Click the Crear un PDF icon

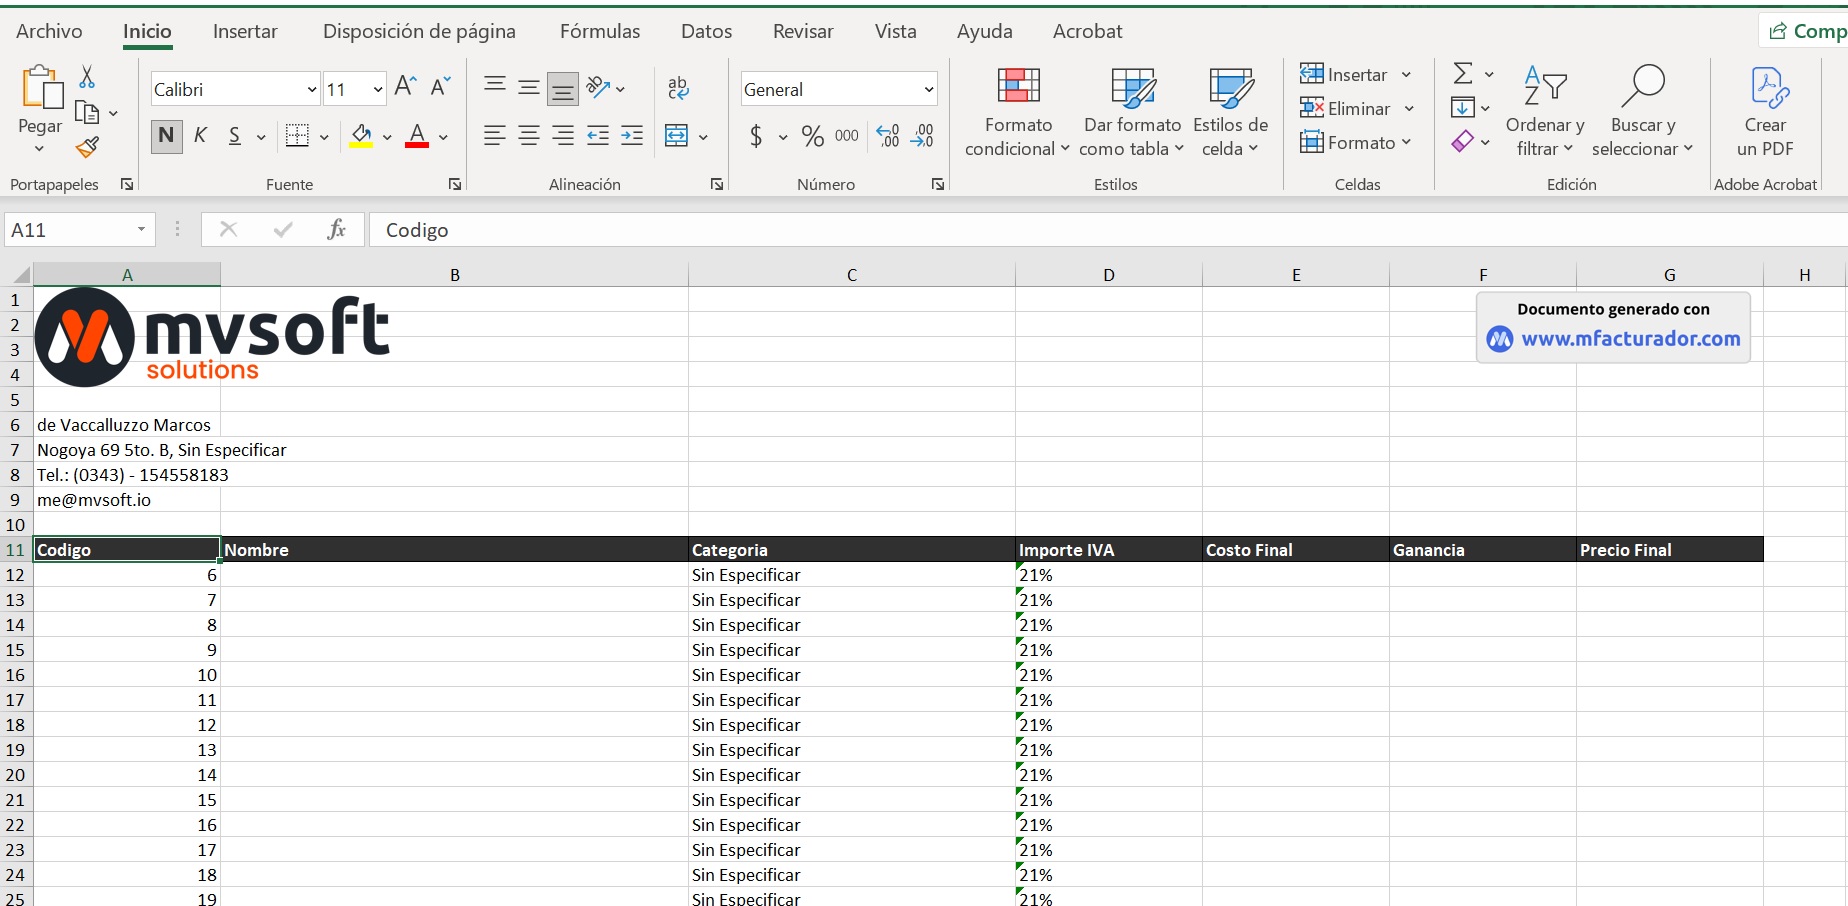coord(1765,110)
